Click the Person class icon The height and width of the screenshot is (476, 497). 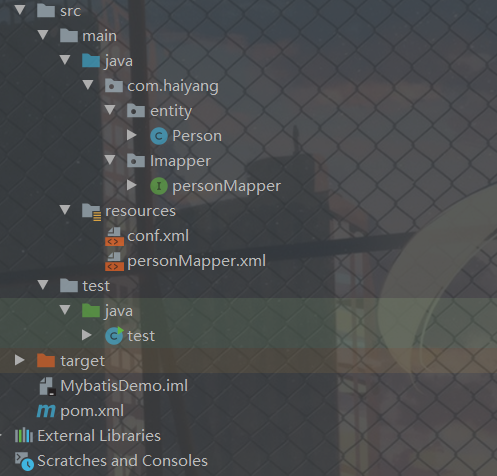[159, 136]
